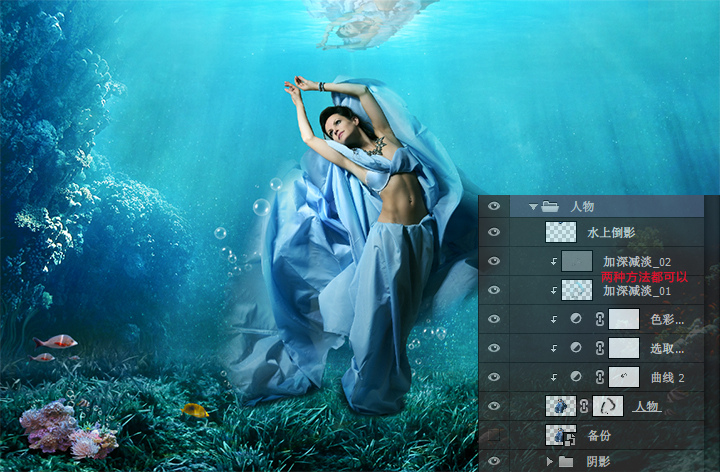Select 人物 layer image thumbnail

pyautogui.click(x=561, y=406)
